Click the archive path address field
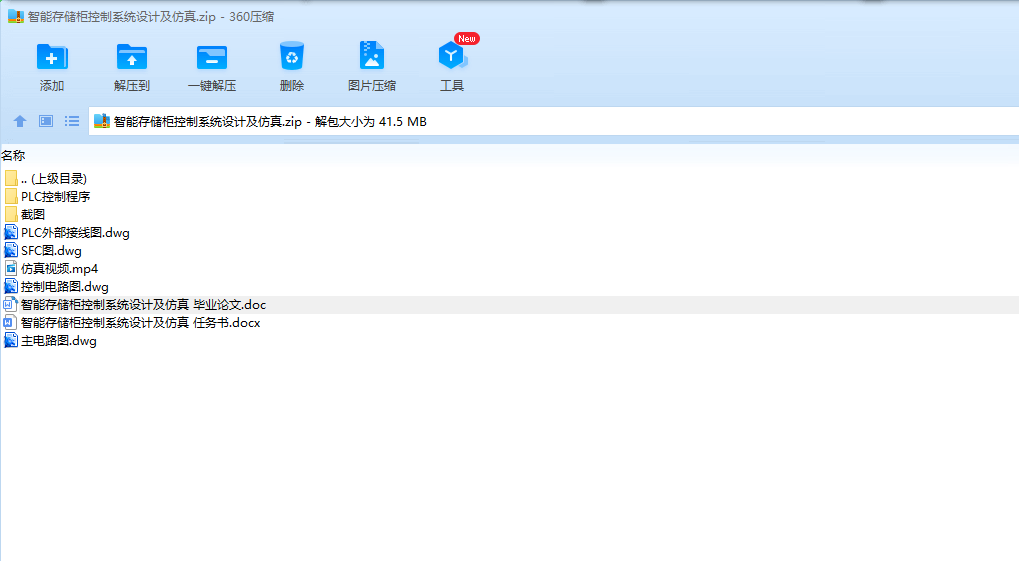Screen dimensions: 1019x561 (554, 122)
